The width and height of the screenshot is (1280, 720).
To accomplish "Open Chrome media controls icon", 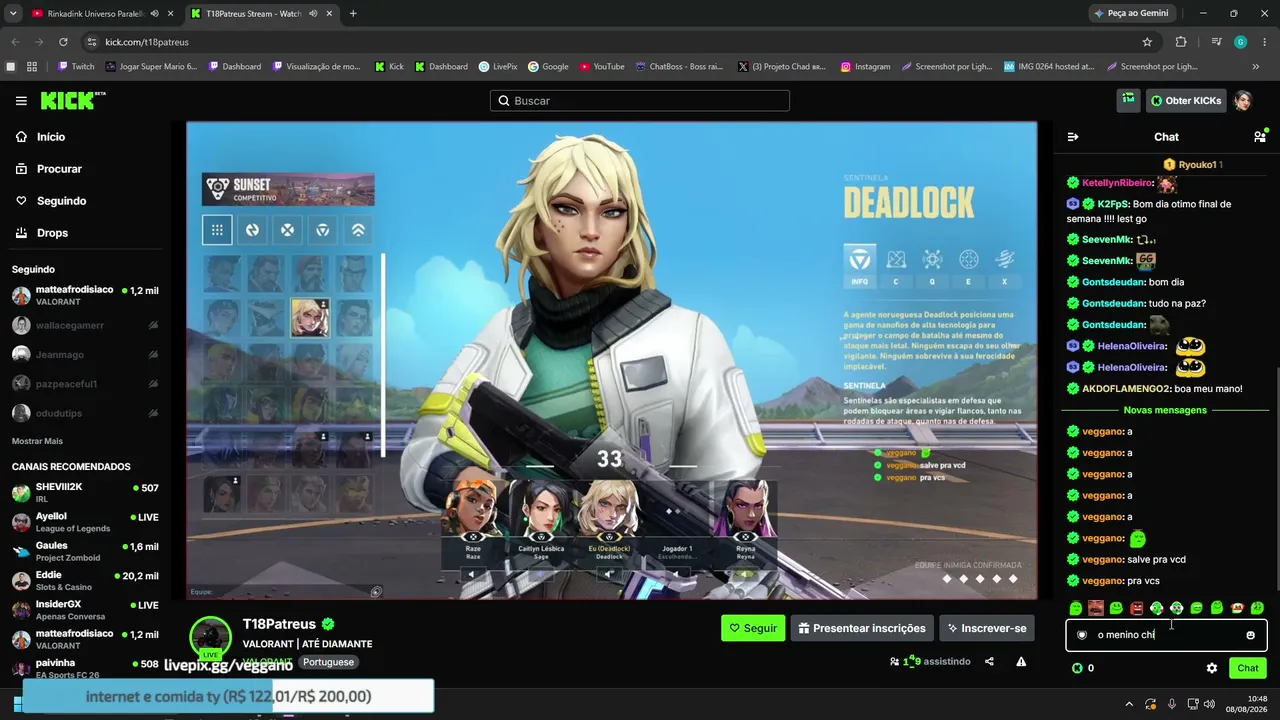I will pyautogui.click(x=1216, y=42).
